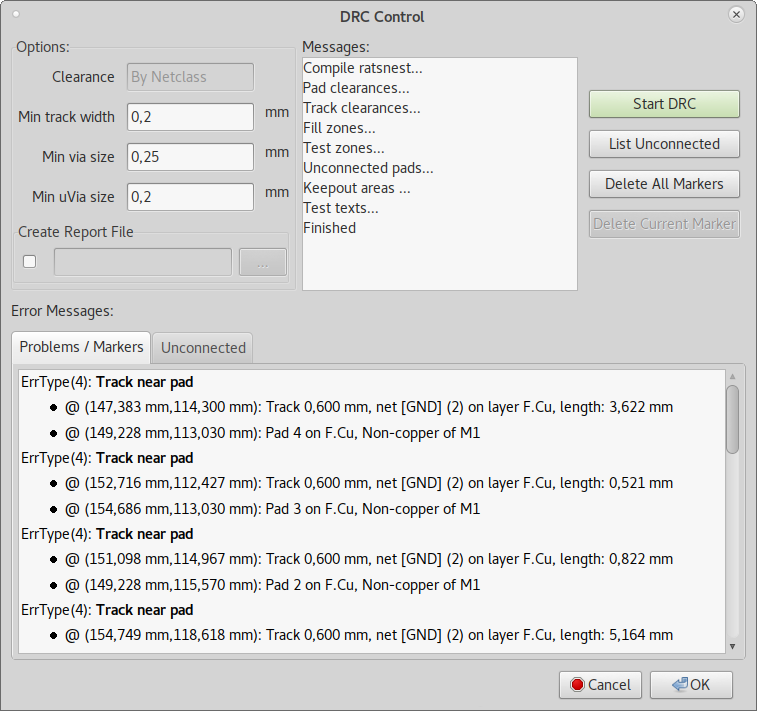Select the Pad 3 on F.Cu entry
757x711 pixels.
point(273,509)
